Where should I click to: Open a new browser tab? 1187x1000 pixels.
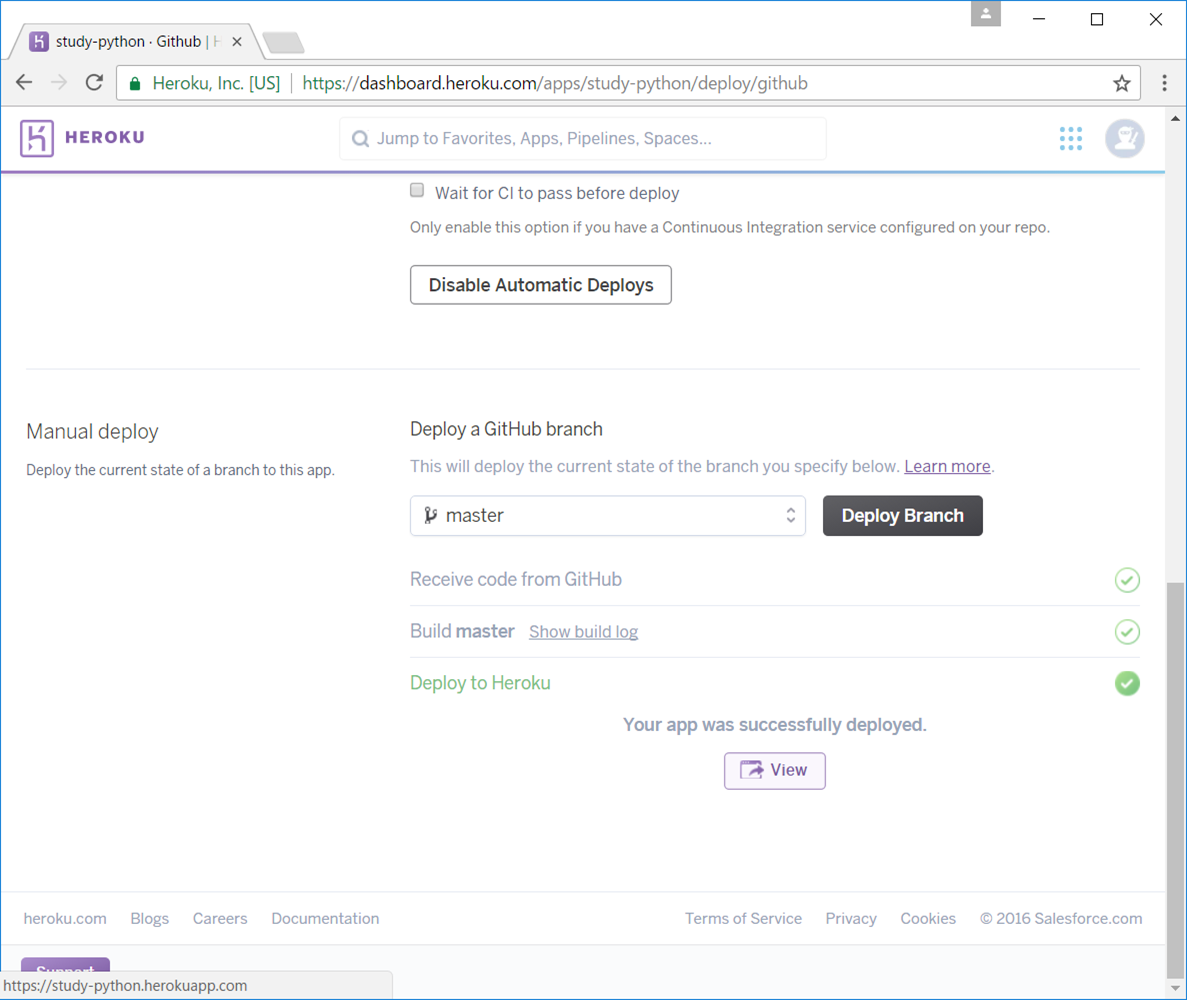(283, 43)
